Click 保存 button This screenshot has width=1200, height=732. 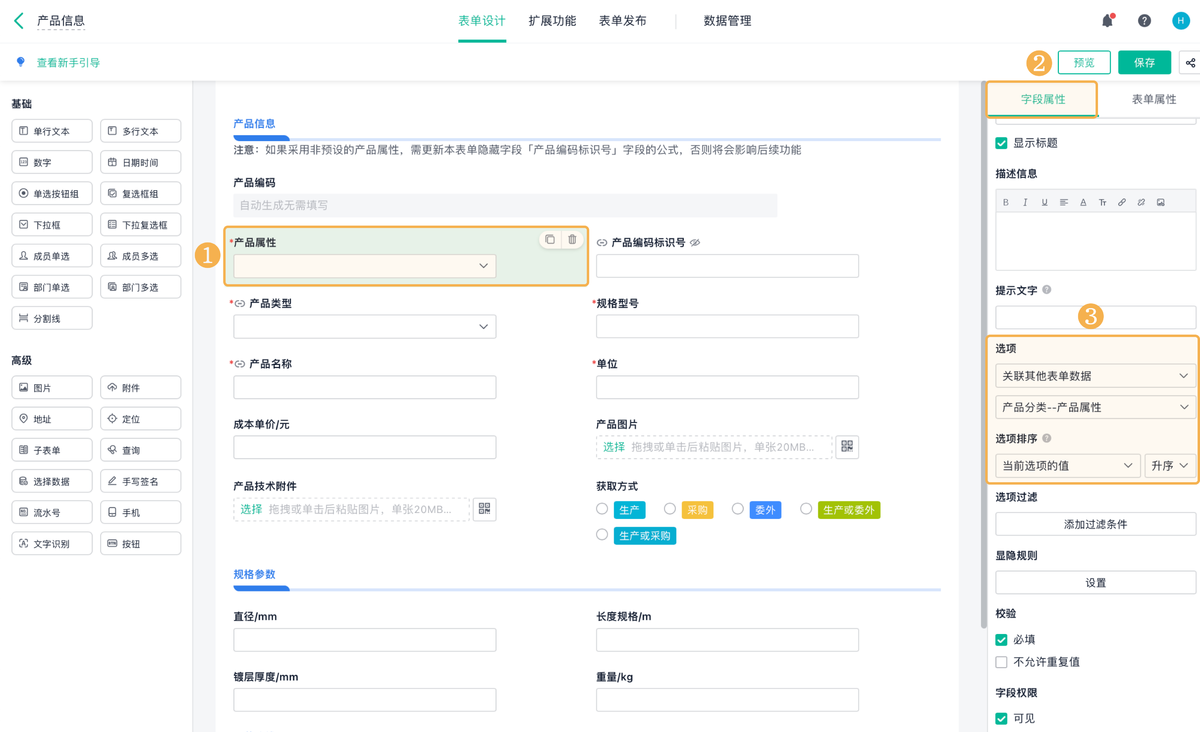tap(1145, 63)
